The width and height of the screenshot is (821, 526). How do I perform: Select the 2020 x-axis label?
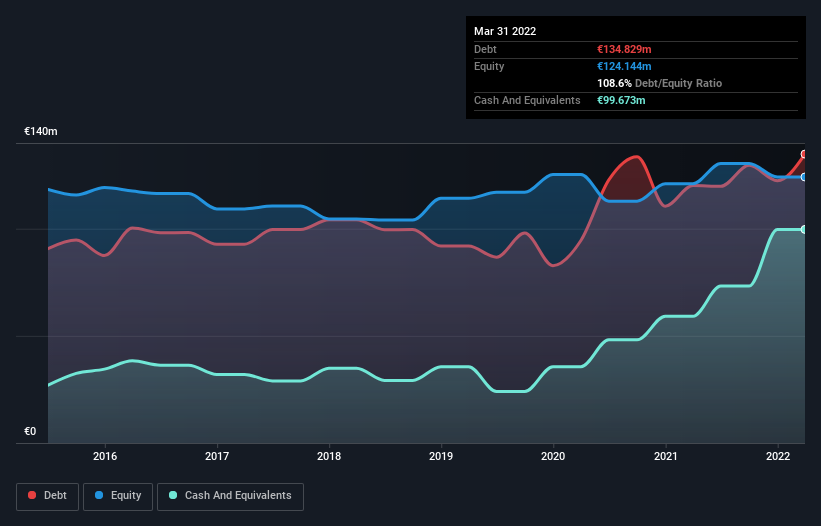tap(553, 456)
